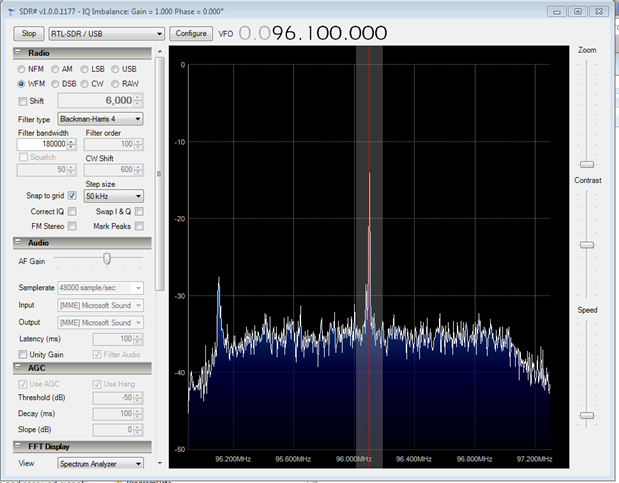Enable the Shift checkbox
Viewport: 619px width, 483px height.
(24, 101)
